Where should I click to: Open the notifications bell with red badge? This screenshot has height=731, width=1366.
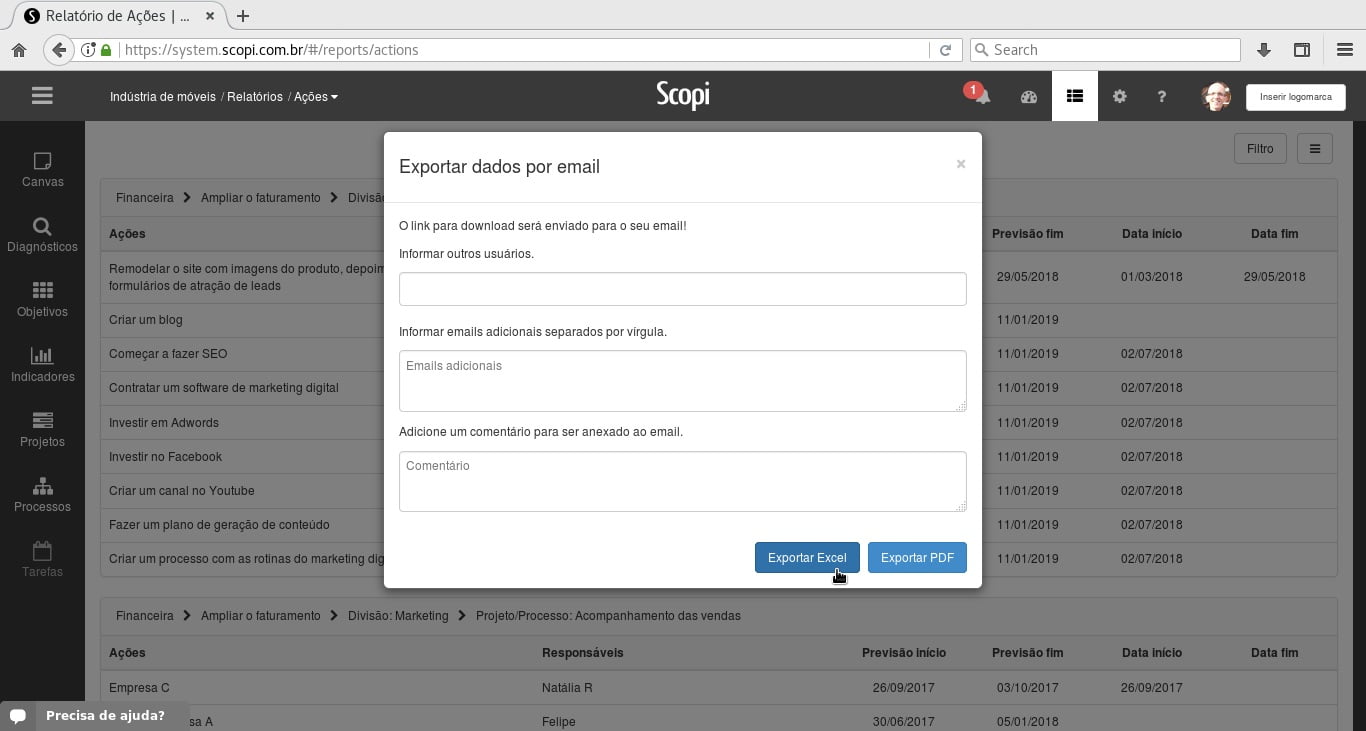[981, 96]
